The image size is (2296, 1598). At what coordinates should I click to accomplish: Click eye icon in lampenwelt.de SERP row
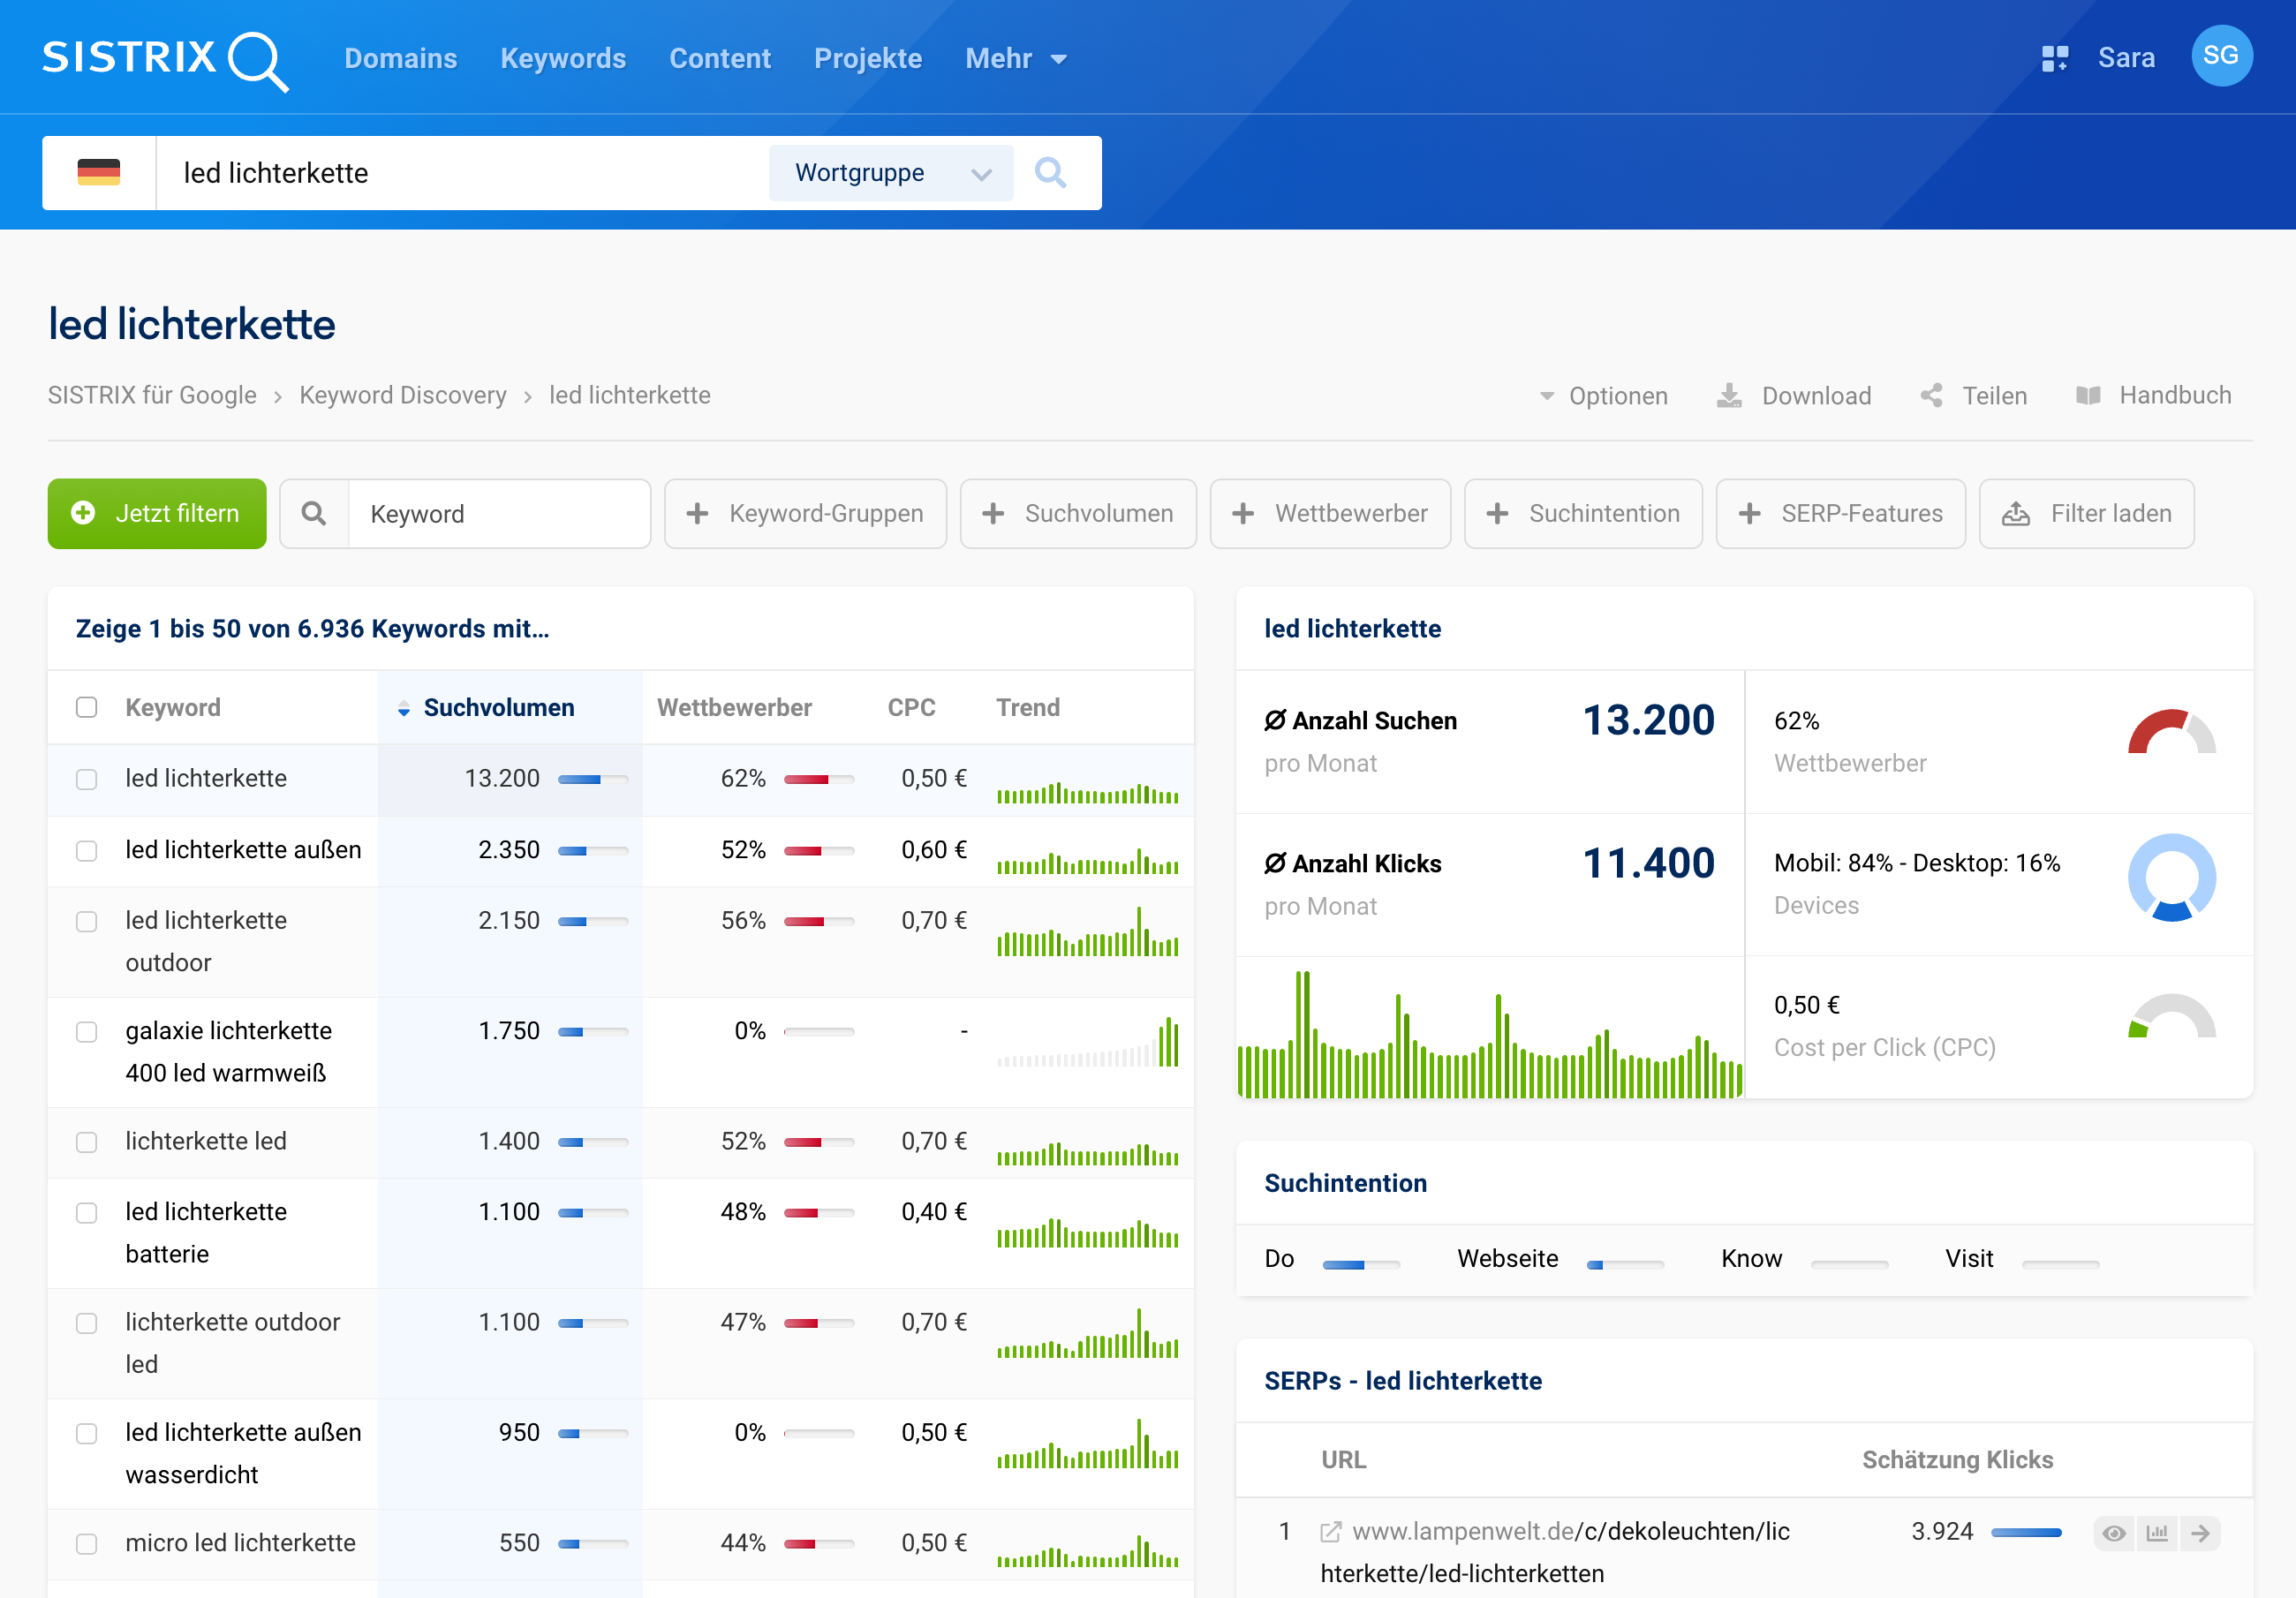2113,1533
